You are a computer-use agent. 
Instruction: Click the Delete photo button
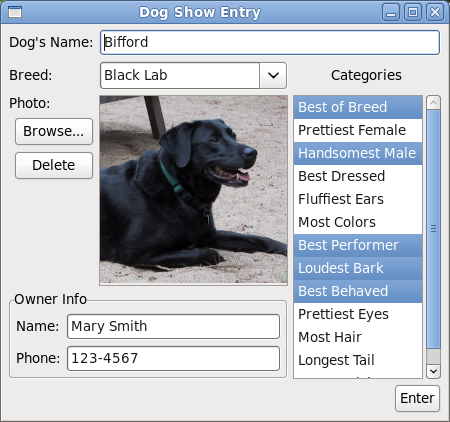[x=54, y=165]
